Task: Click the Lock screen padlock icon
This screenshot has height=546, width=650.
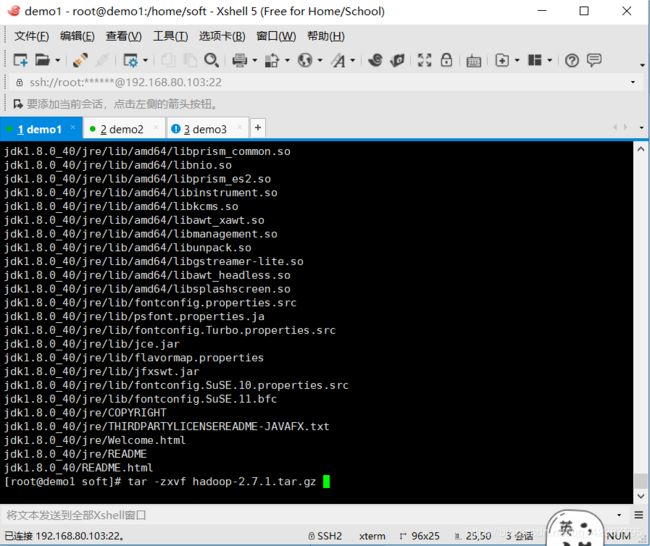Action: coord(446,60)
